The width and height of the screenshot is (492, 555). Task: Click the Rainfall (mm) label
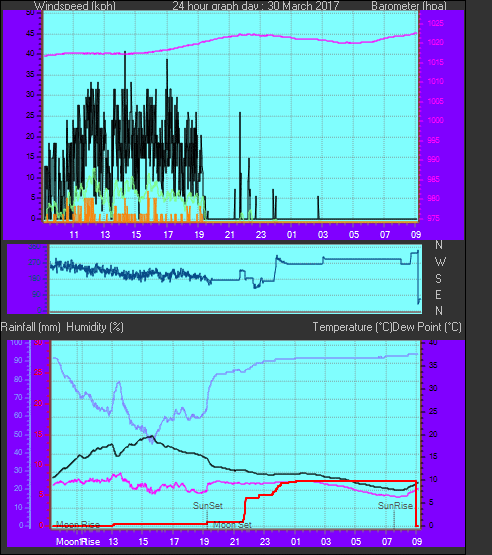click(x=30, y=327)
